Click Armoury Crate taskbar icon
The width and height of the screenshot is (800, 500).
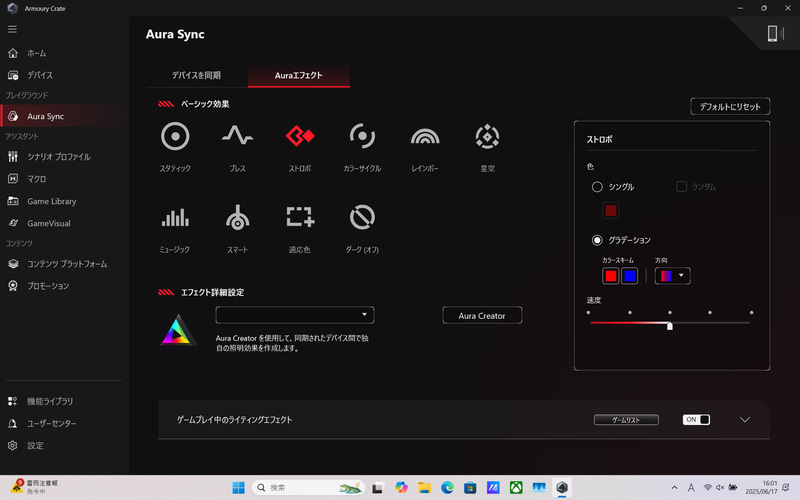(562, 488)
